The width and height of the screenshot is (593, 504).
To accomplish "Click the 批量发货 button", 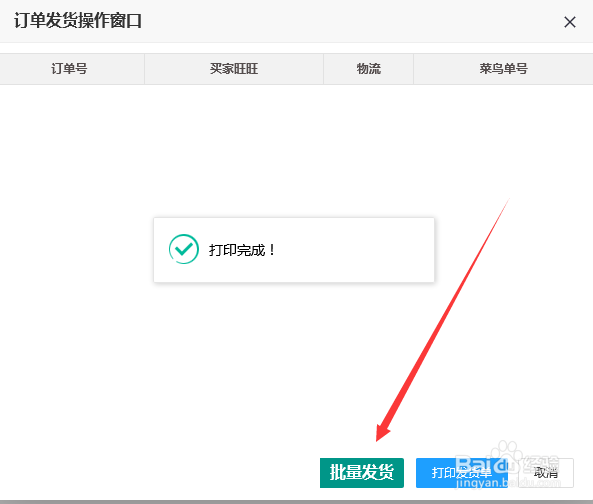I will (362, 473).
